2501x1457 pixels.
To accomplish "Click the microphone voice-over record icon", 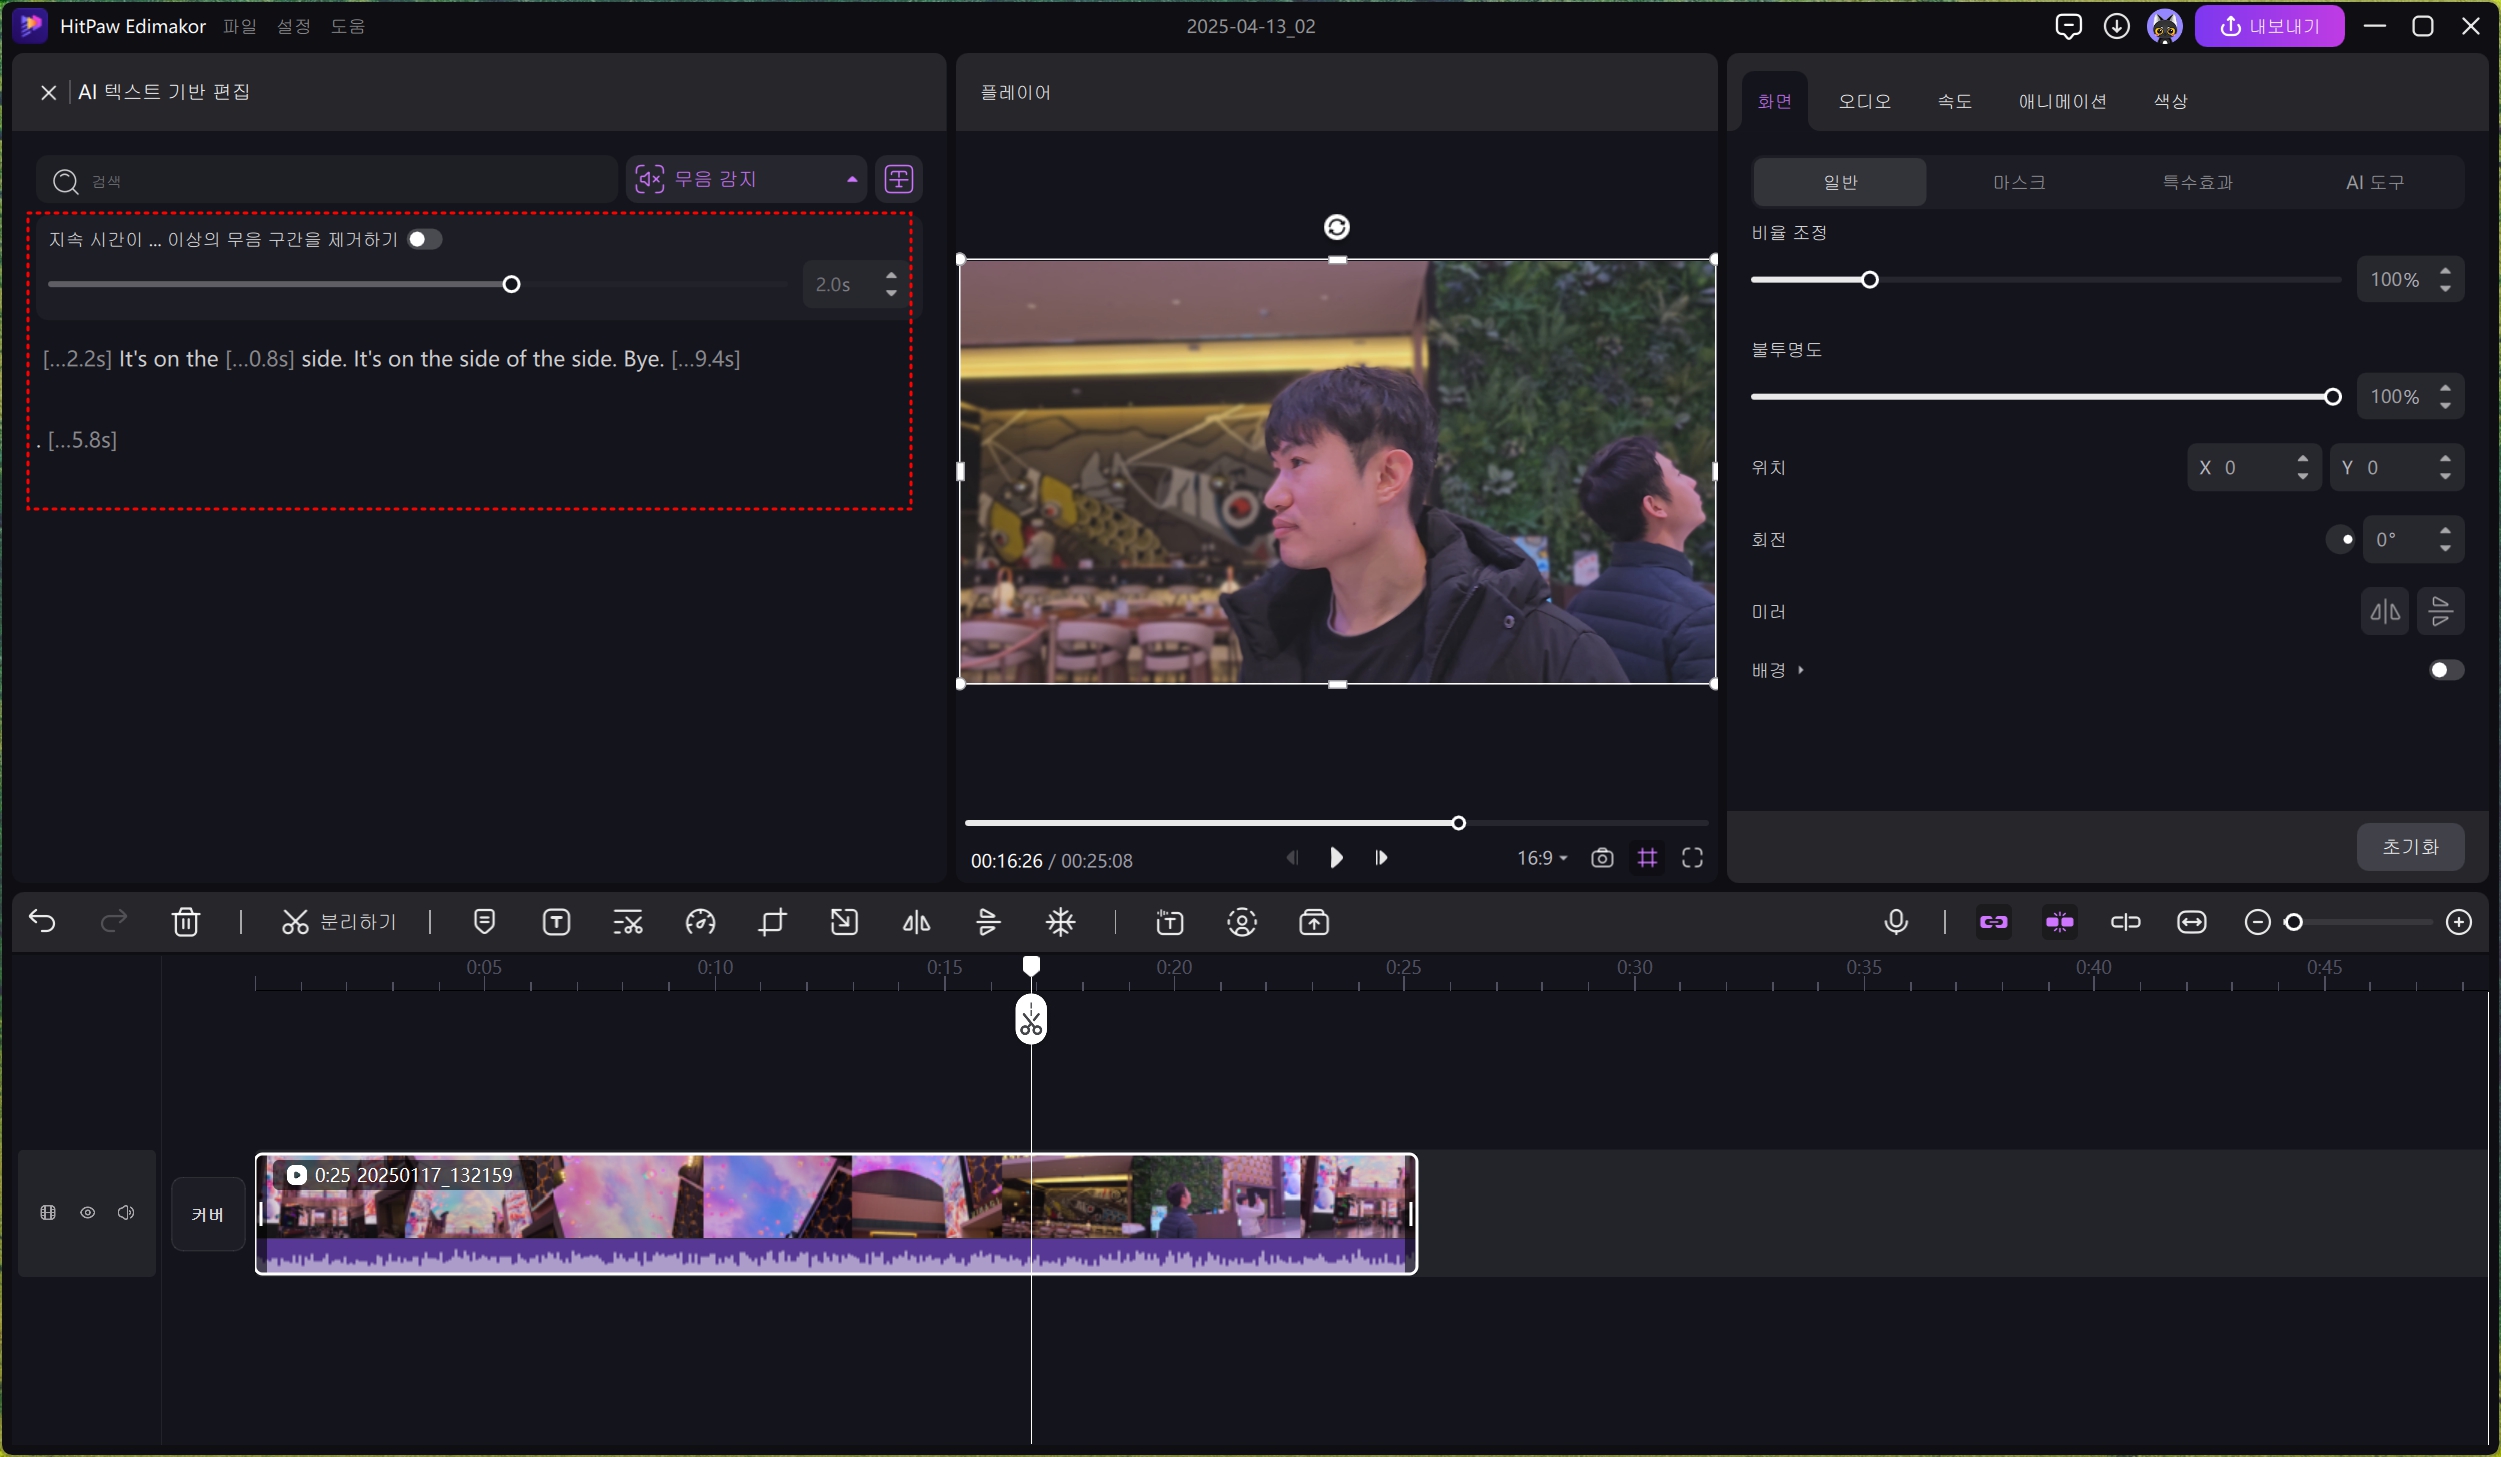I will tap(1895, 922).
